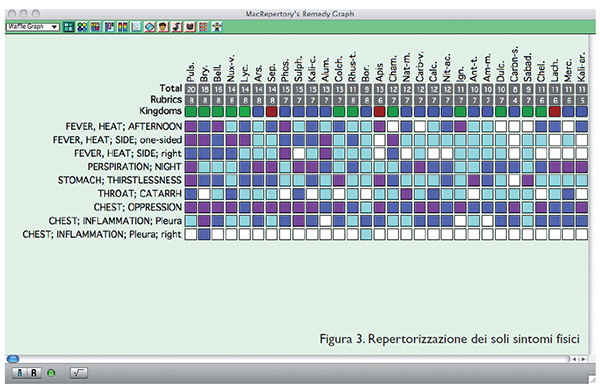The height and width of the screenshot is (390, 600).
Task: Click the blue horizontal scrollbar thumb
Action: pyautogui.click(x=13, y=359)
